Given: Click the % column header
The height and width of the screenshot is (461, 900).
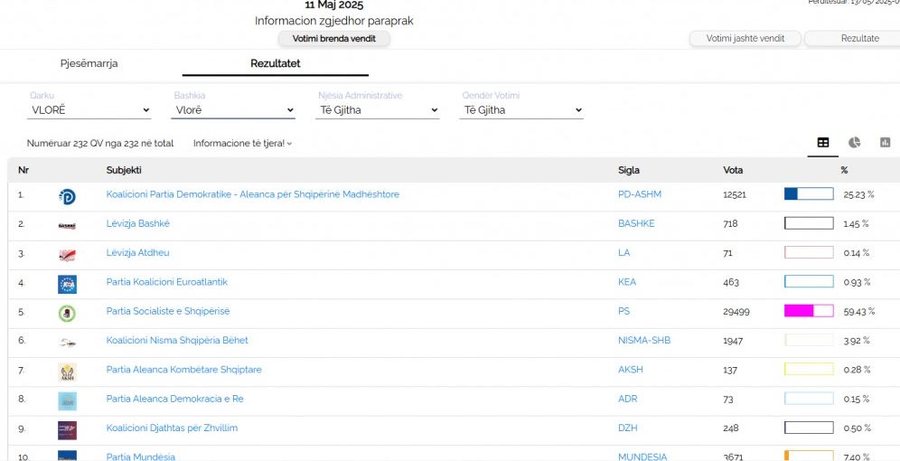Looking at the screenshot, I should coord(844,171).
